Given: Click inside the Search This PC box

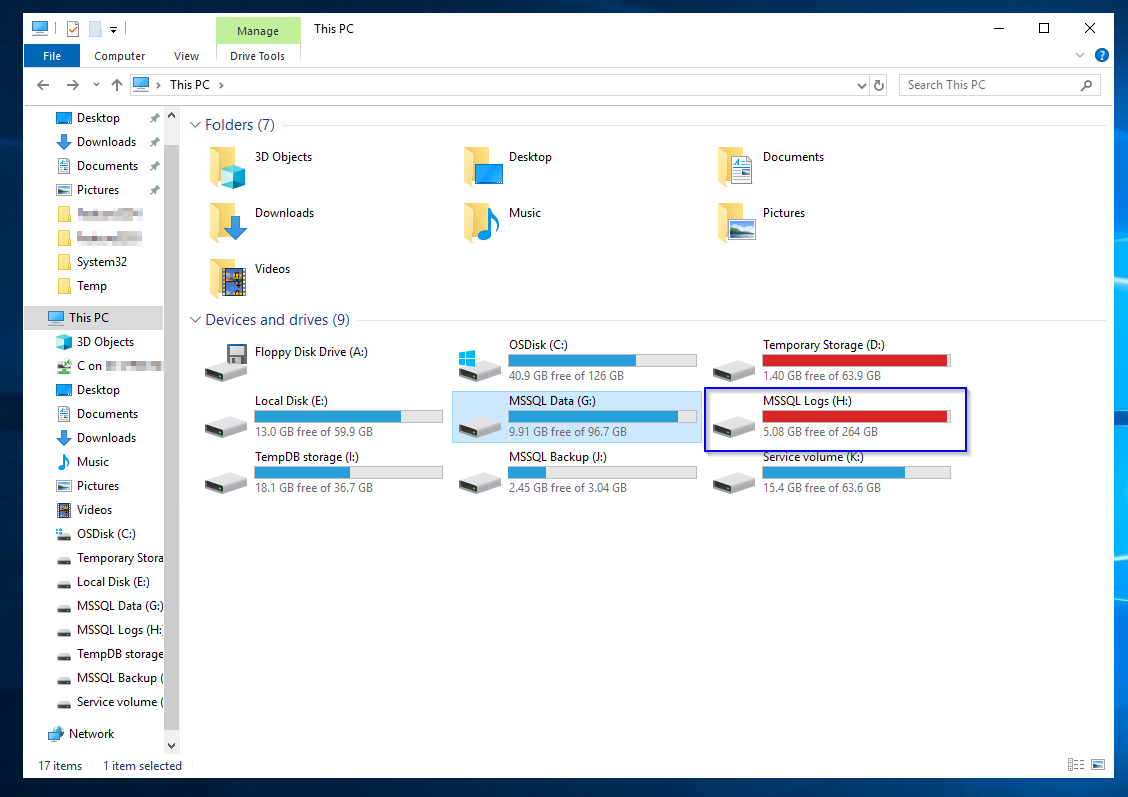Looking at the screenshot, I should click(980, 85).
